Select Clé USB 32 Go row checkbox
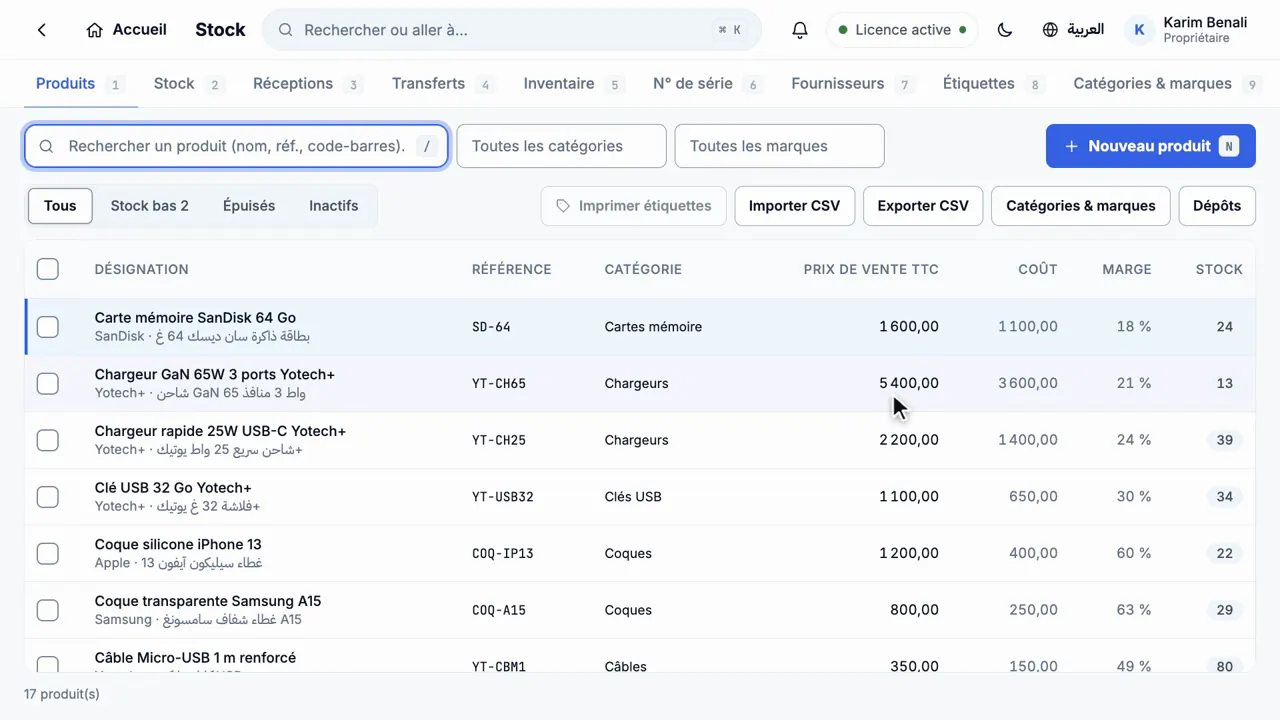 [48, 497]
